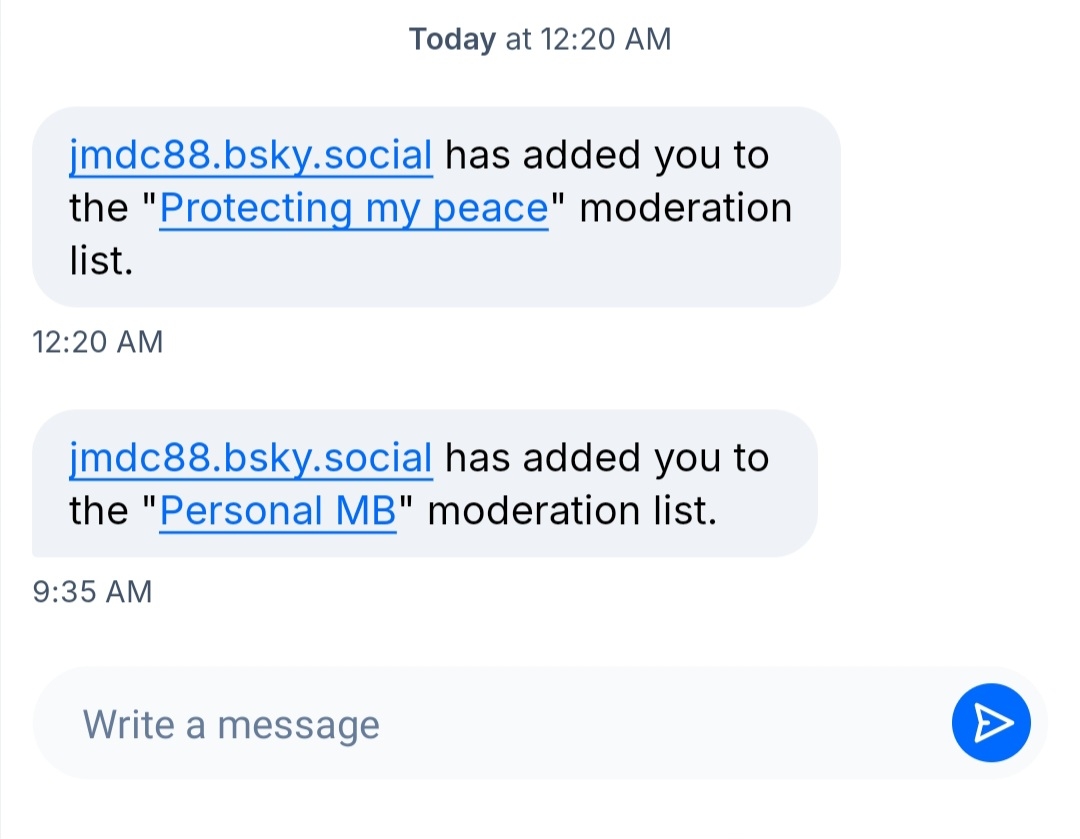This screenshot has height=839, width=1080.
Task: Click "the" before the "Protecting my peace" link
Action: [99, 208]
